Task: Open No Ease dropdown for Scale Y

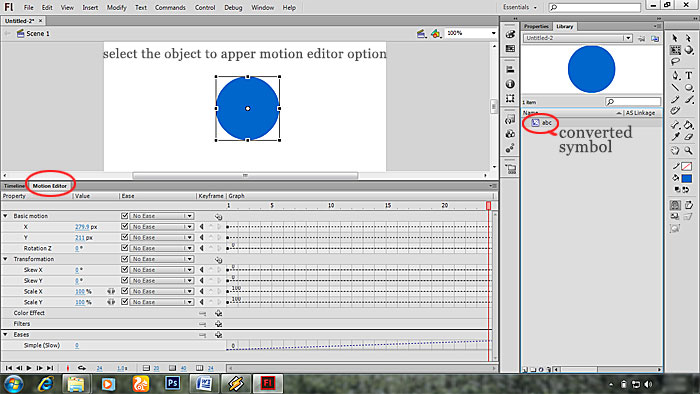Action: [x=161, y=302]
